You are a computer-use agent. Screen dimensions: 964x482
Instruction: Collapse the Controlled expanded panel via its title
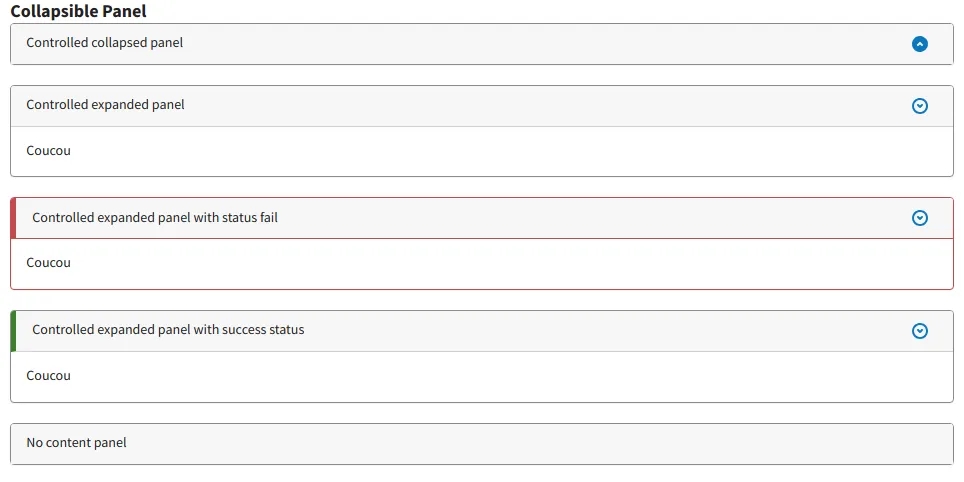tap(105, 105)
